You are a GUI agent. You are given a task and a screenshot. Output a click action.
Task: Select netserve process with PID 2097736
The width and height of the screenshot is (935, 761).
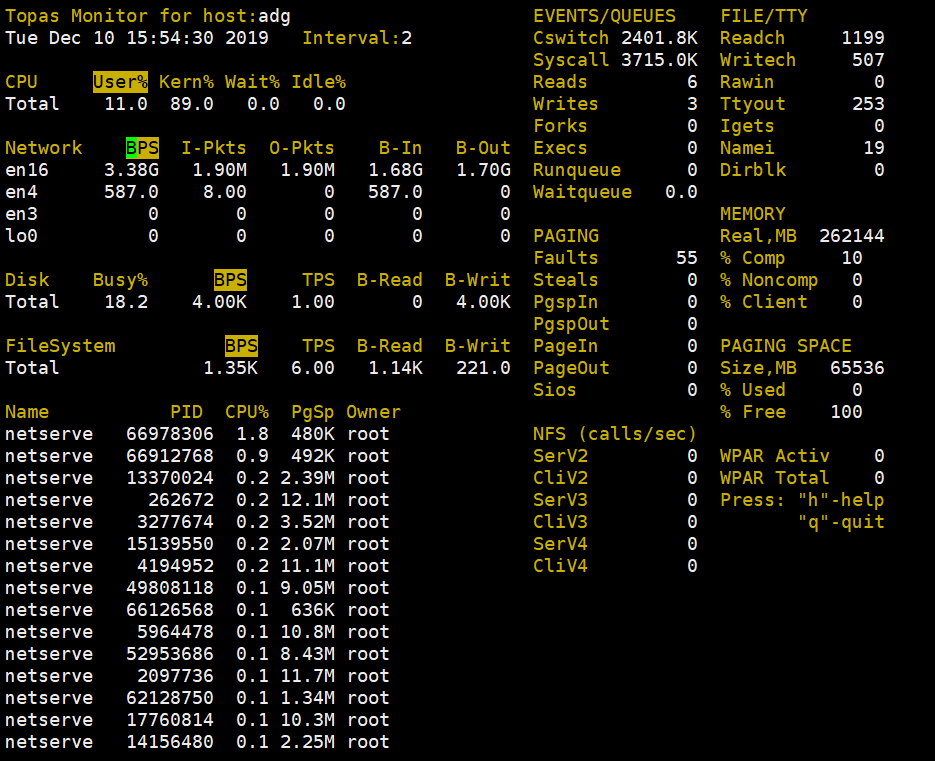tap(197, 677)
